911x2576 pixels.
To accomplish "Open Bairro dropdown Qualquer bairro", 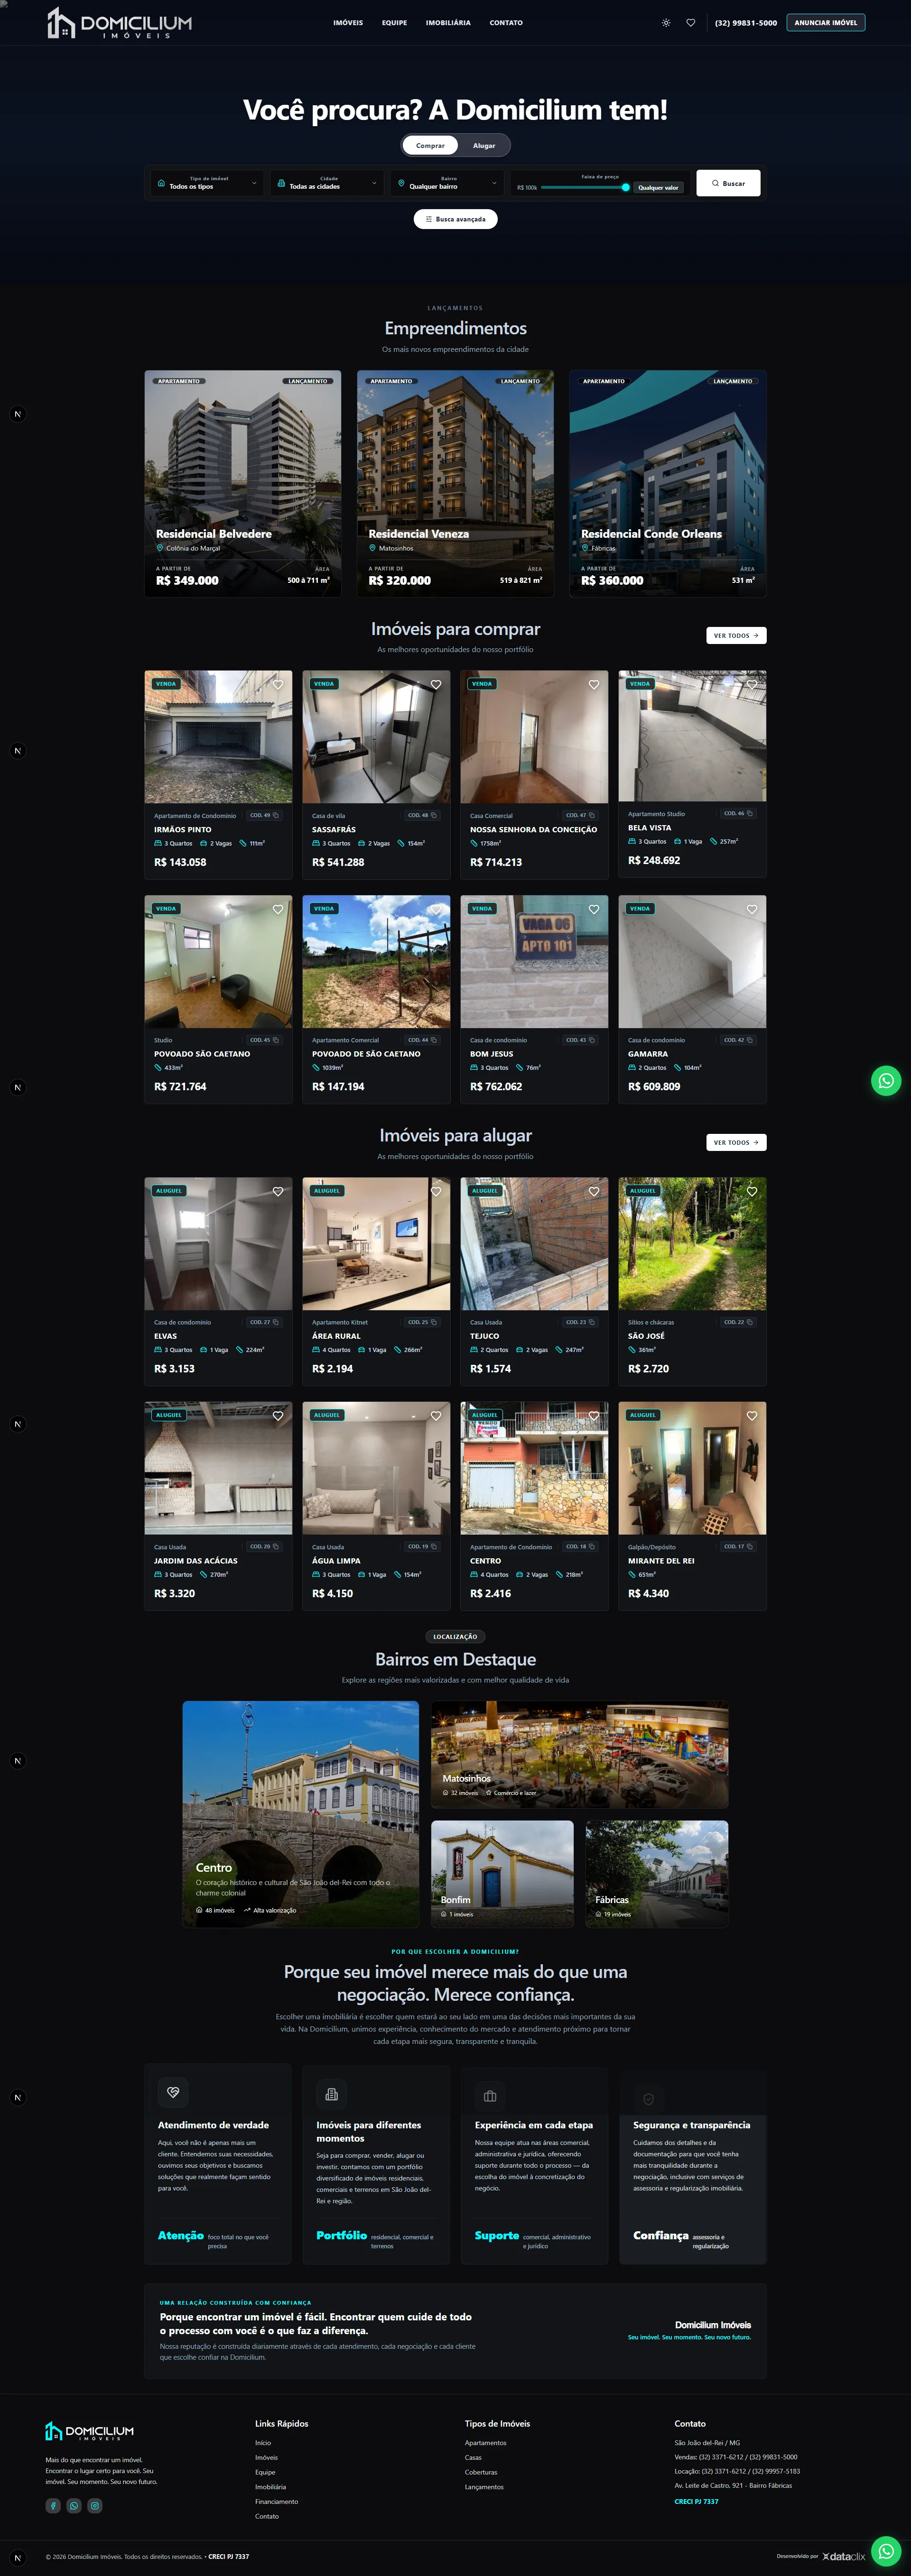I will [447, 183].
